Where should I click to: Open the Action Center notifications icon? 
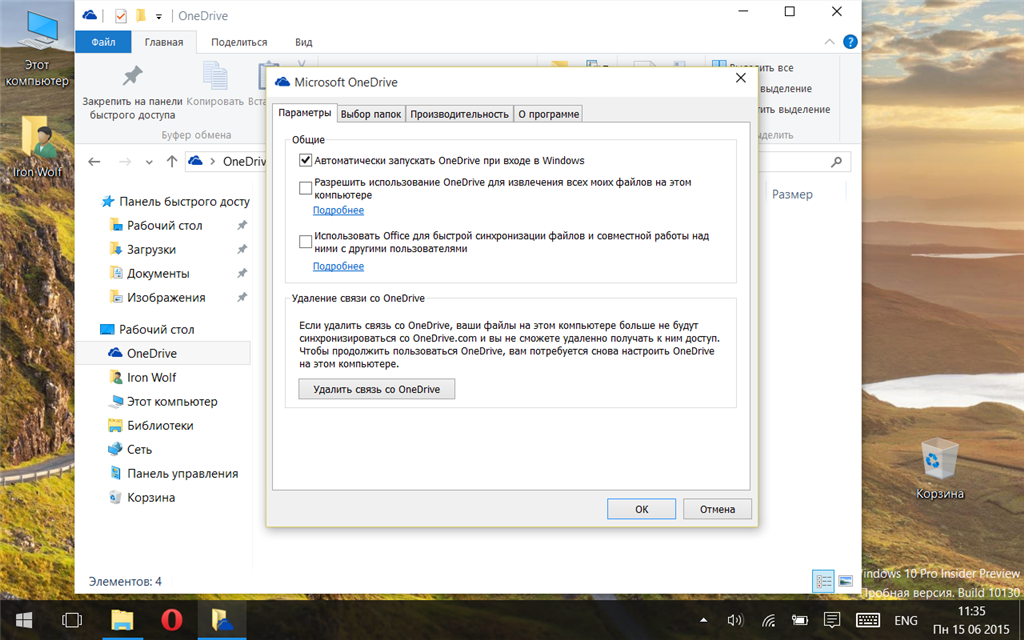[831, 620]
